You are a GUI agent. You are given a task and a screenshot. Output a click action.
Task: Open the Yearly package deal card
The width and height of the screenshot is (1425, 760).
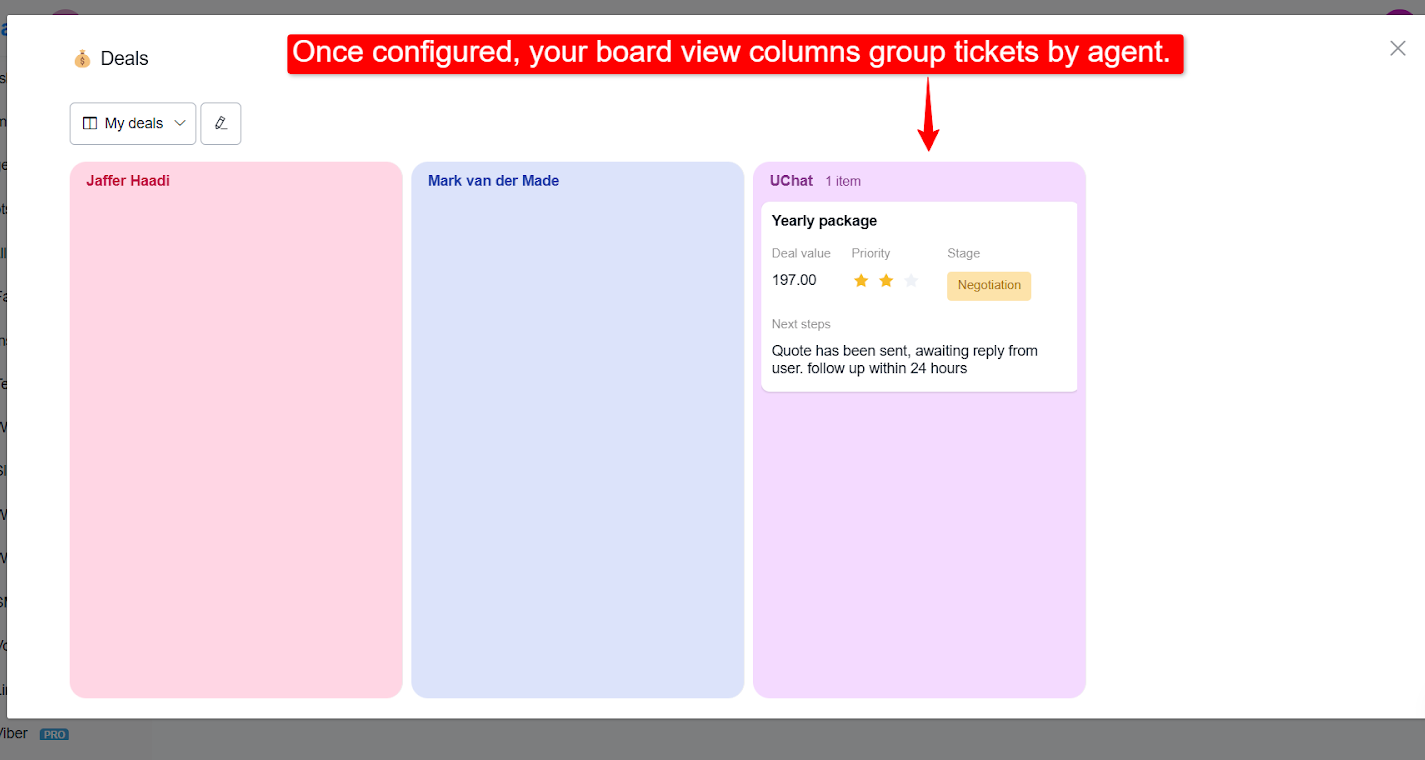point(919,297)
